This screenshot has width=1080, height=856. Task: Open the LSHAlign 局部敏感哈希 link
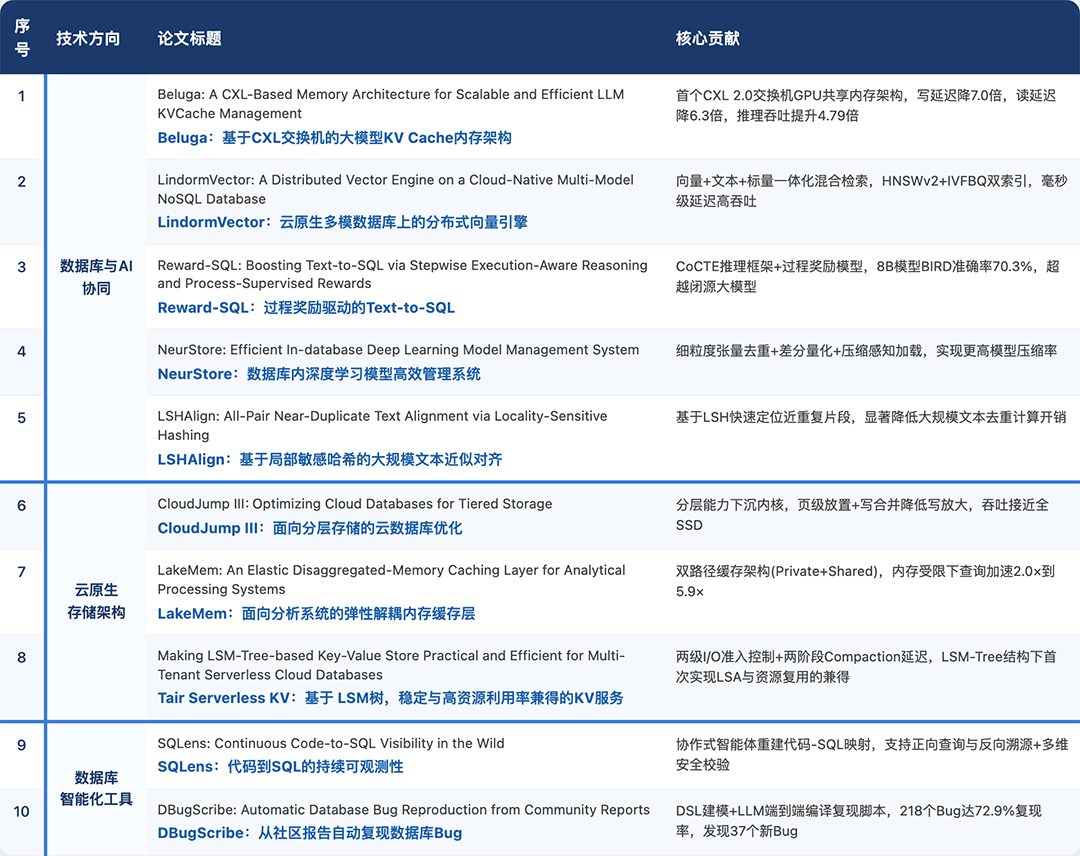(x=329, y=459)
